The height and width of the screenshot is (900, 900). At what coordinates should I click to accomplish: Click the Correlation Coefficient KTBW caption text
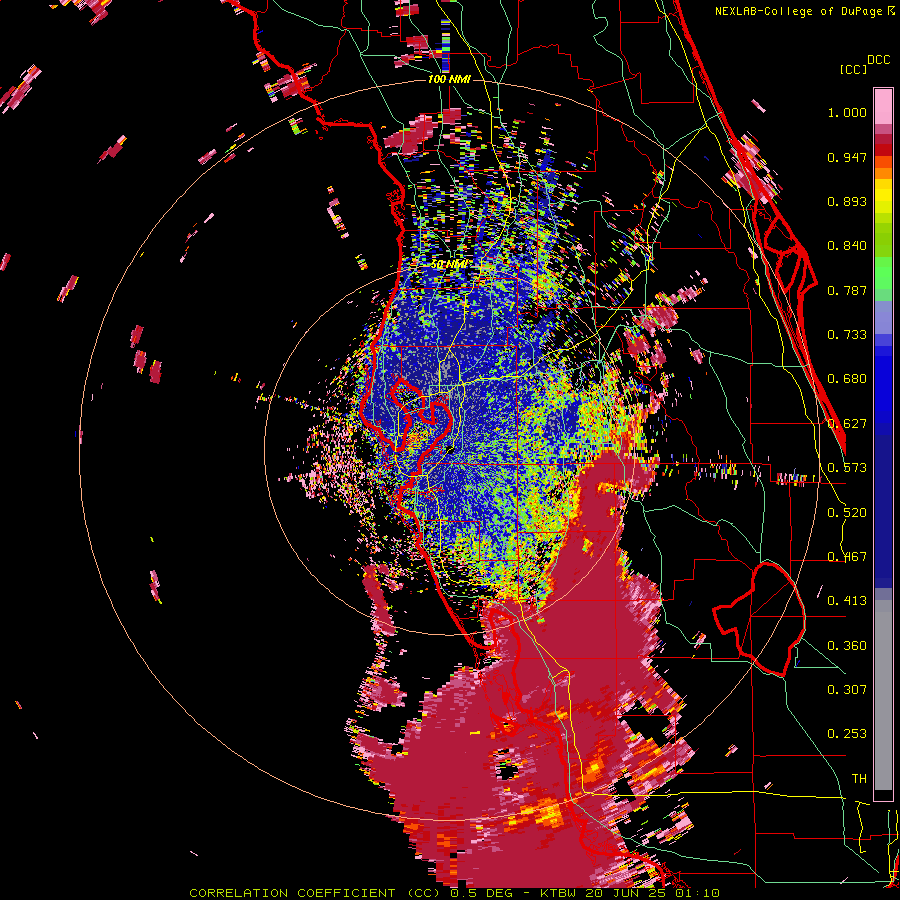(454, 893)
